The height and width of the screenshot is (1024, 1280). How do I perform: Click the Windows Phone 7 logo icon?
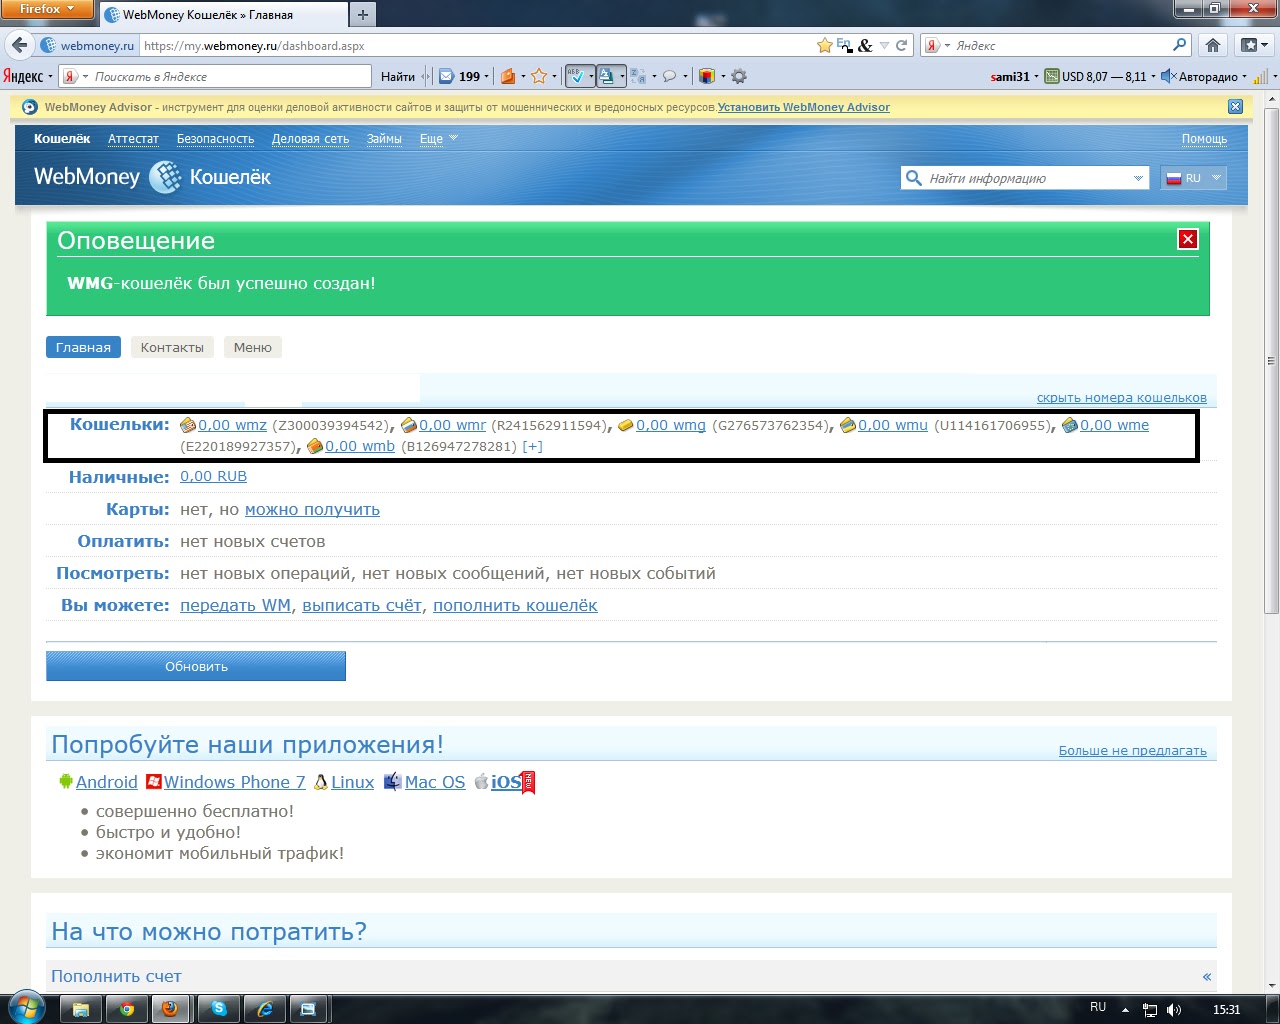(154, 782)
